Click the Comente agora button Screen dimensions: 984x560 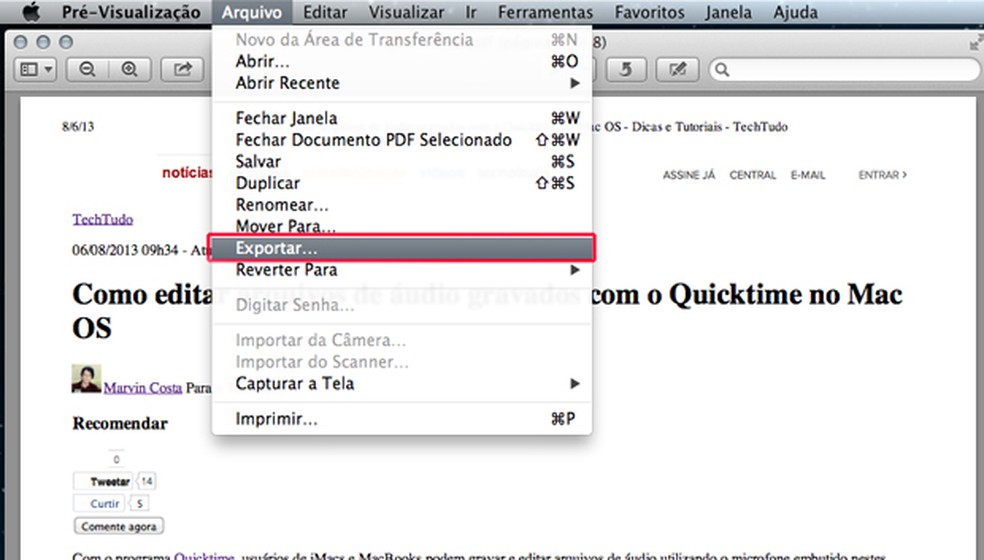[119, 526]
